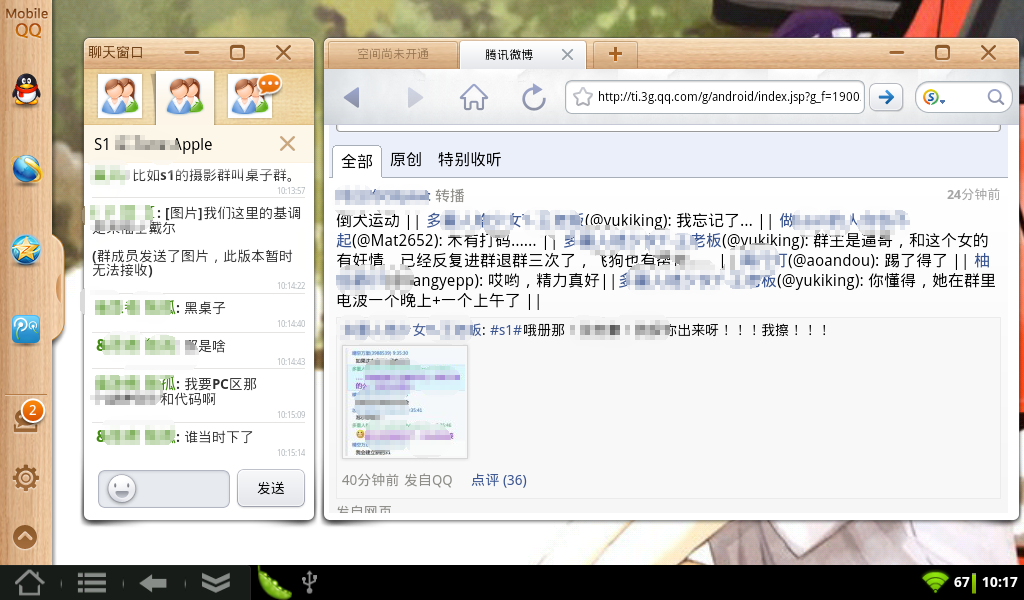Open a new browser tab with plus
The height and width of the screenshot is (600, 1024).
pos(615,54)
